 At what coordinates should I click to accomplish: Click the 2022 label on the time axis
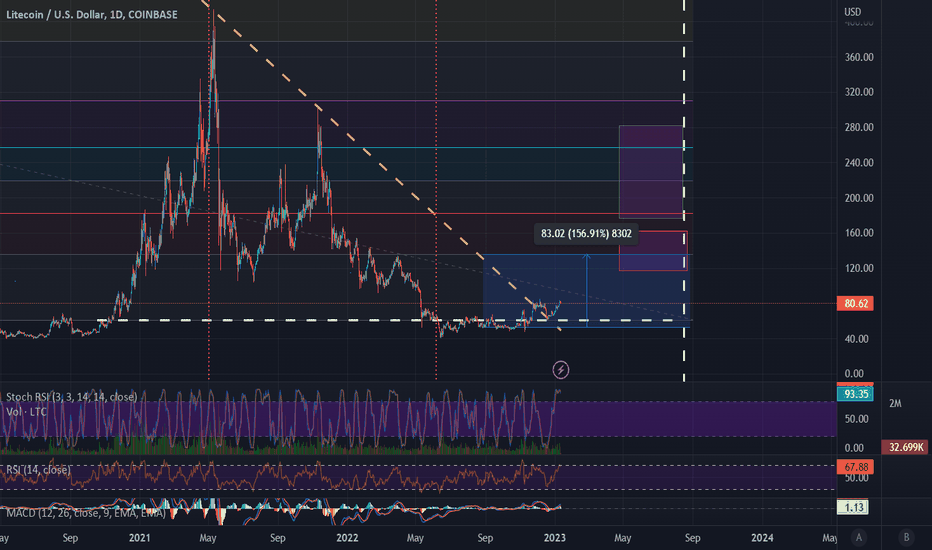[347, 538]
